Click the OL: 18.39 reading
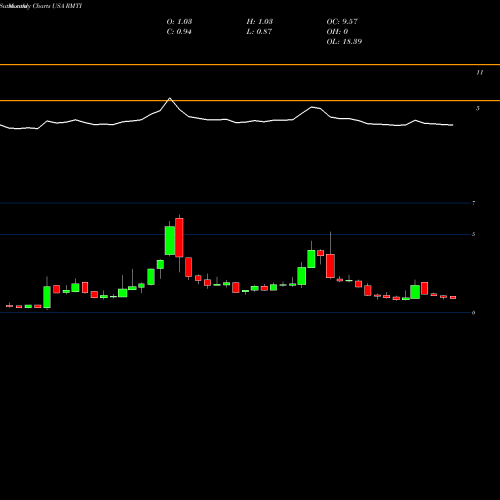The height and width of the screenshot is (500, 500). [344, 42]
